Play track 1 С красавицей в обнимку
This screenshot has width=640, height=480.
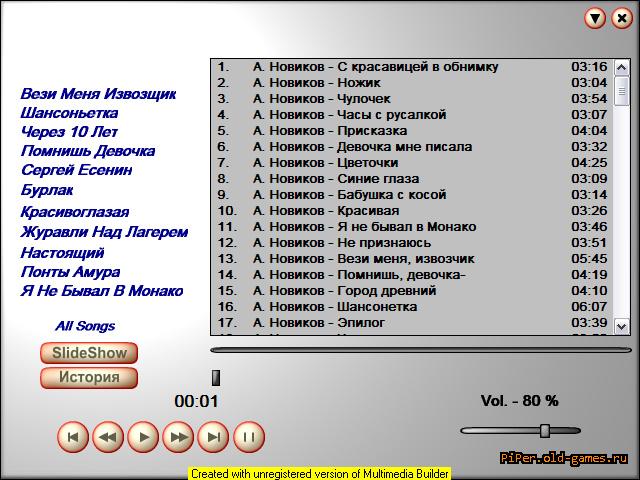pos(412,67)
